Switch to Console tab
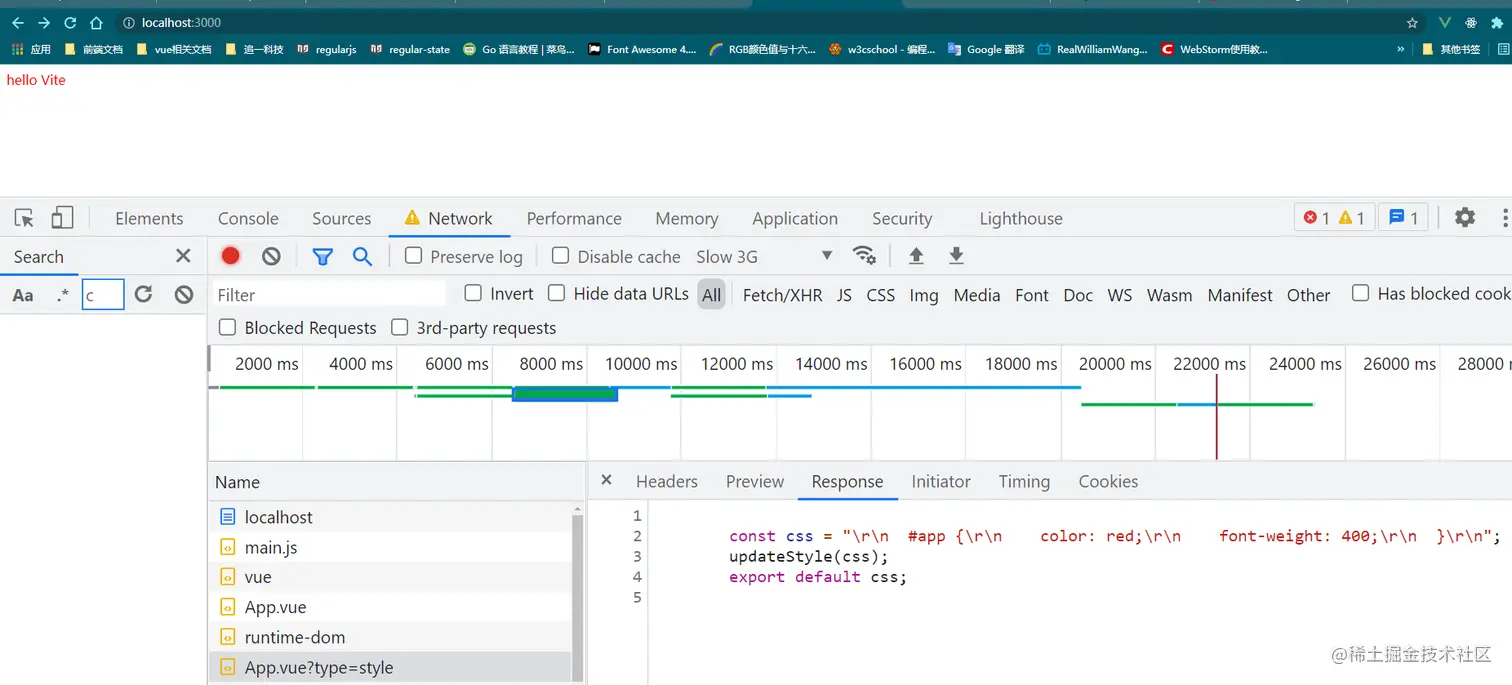Screen dimensions: 1512x685 coord(248,218)
